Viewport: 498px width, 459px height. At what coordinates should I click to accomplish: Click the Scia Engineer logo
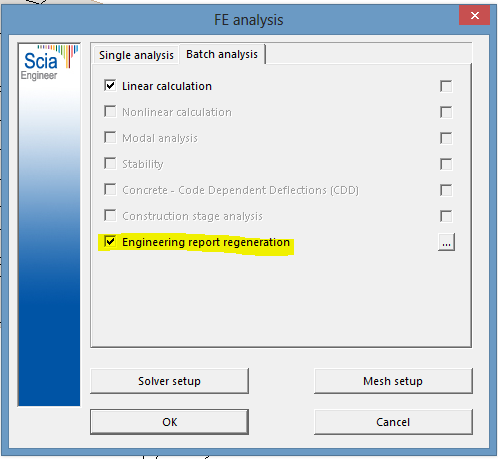pos(50,62)
